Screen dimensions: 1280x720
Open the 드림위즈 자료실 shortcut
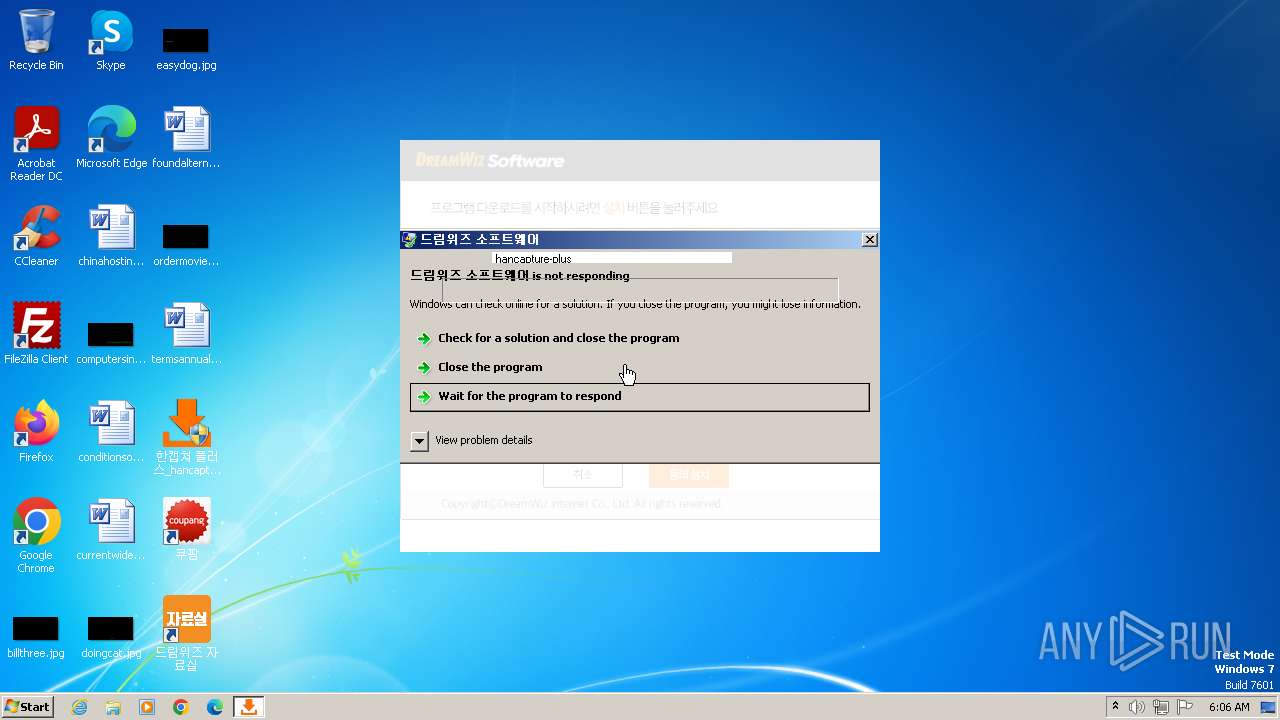[187, 633]
